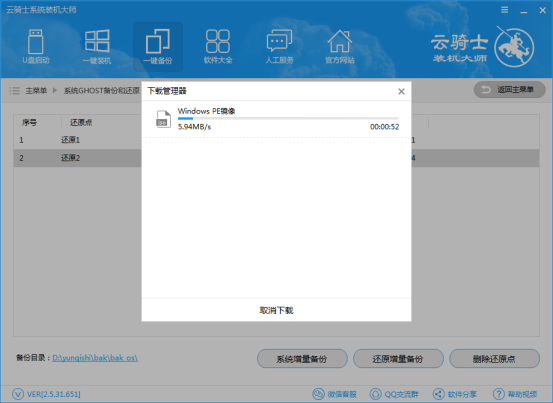Click the 系统增量备份 button
This screenshot has width=553, height=403.
302,359
